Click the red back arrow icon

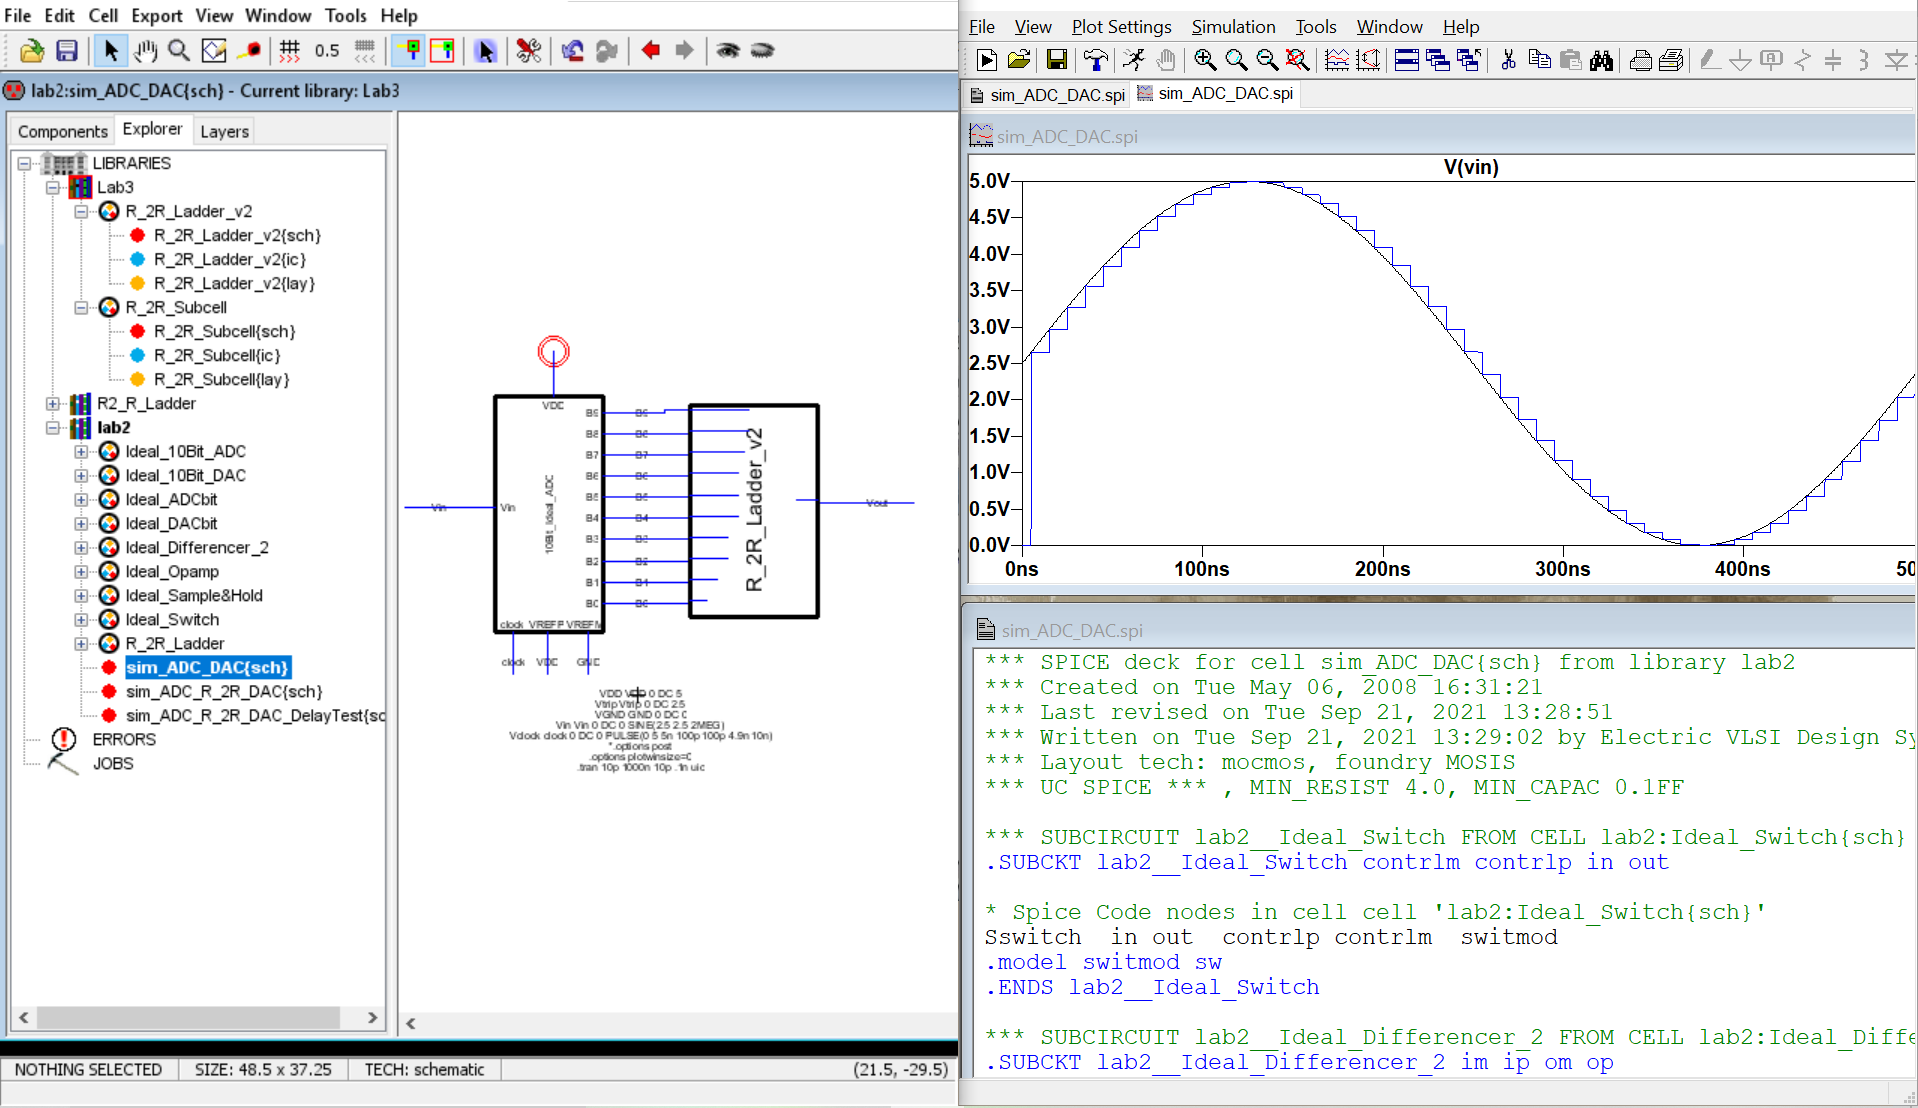(x=650, y=51)
